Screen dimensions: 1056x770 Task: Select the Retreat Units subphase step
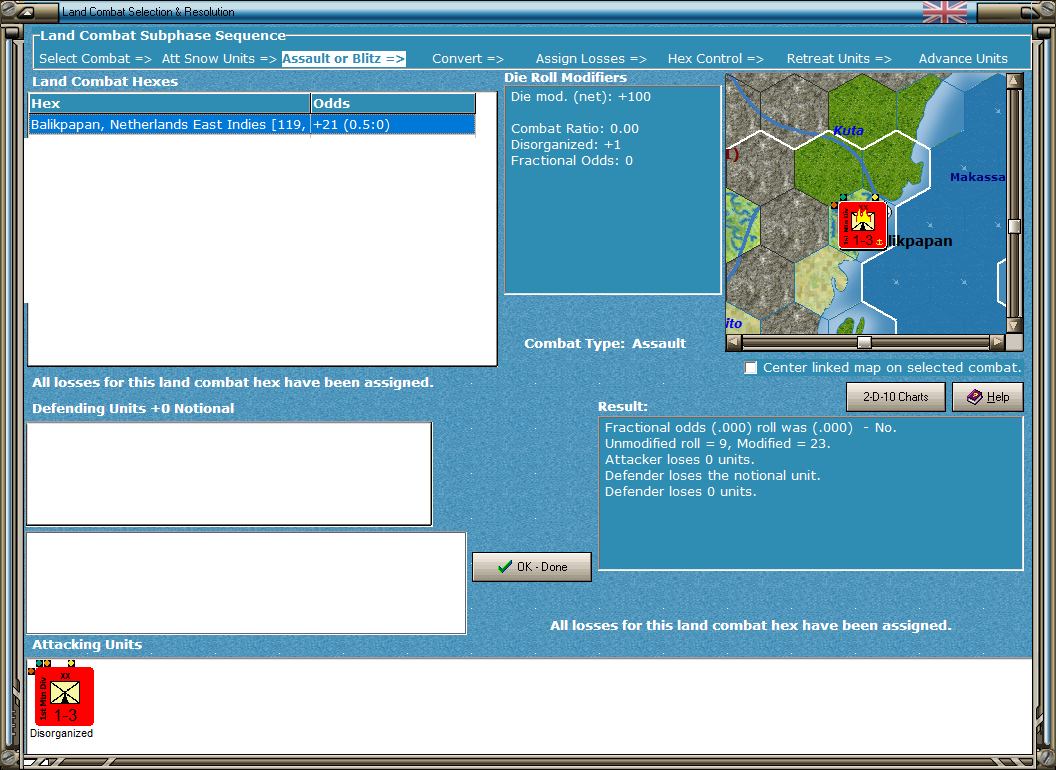(839, 59)
